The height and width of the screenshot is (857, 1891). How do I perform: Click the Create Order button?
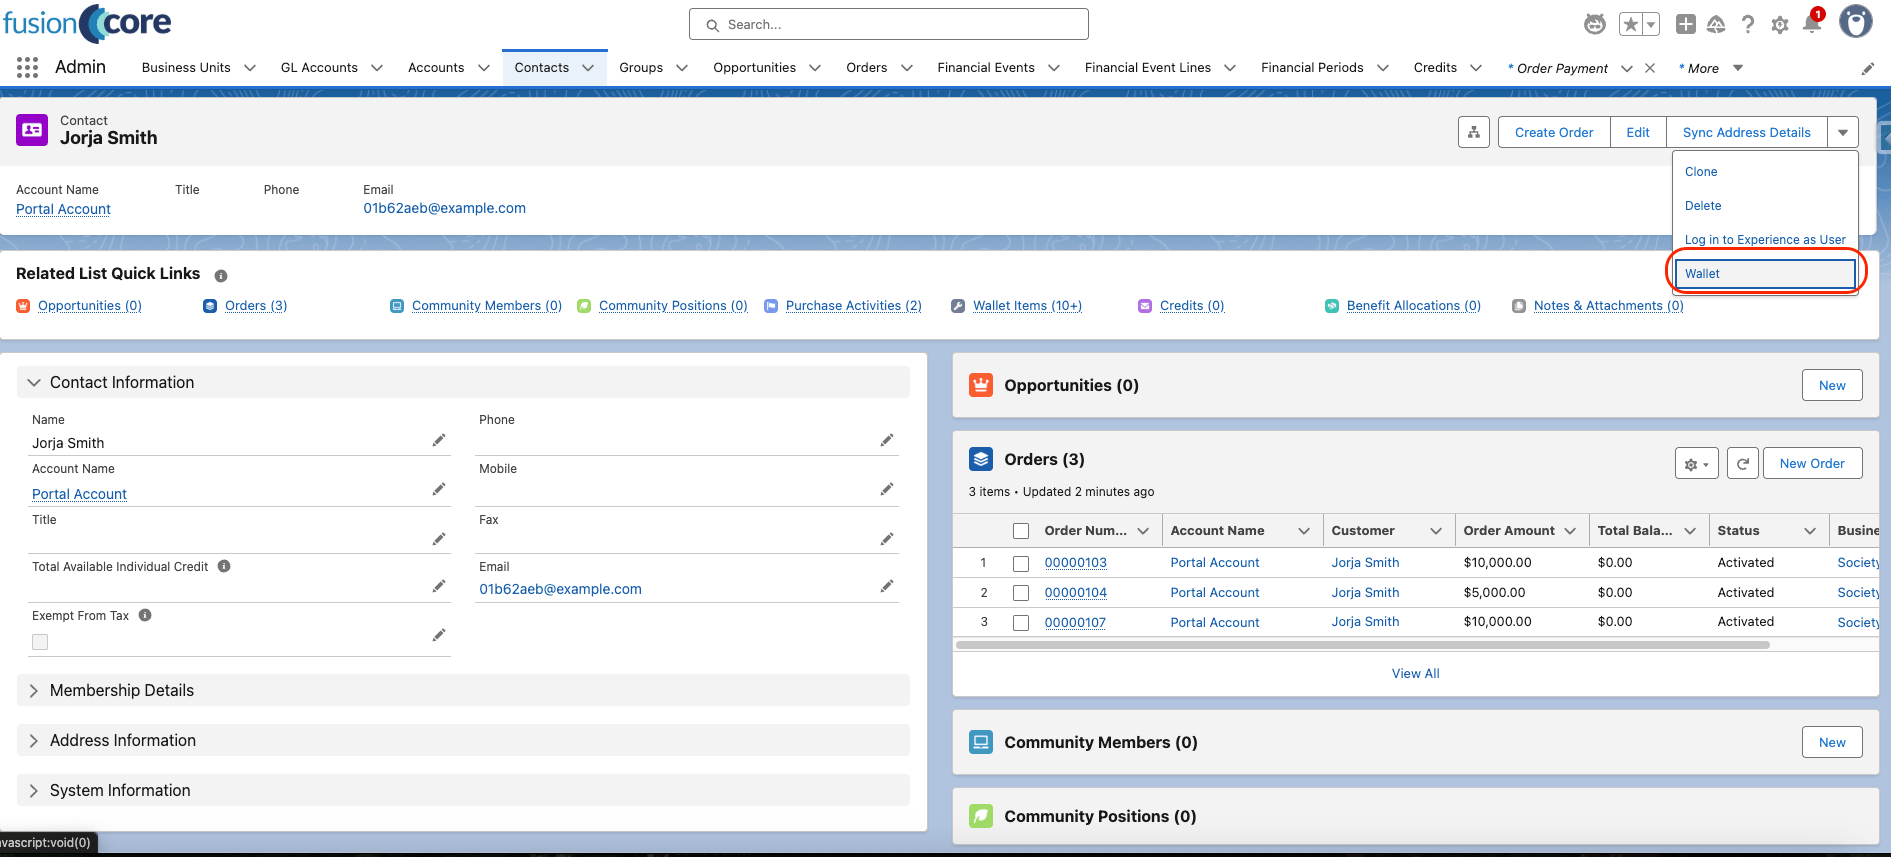[x=1554, y=132]
